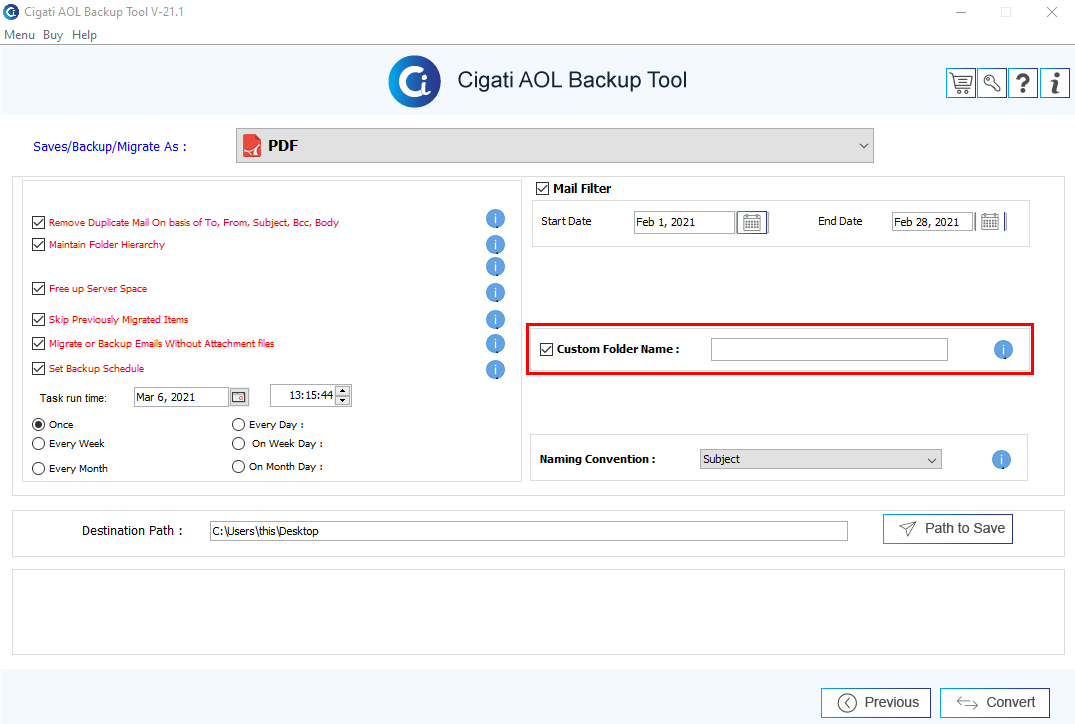The width and height of the screenshot is (1075, 724).
Task: Toggle Set Backup Schedule checkbox
Action: 38,368
